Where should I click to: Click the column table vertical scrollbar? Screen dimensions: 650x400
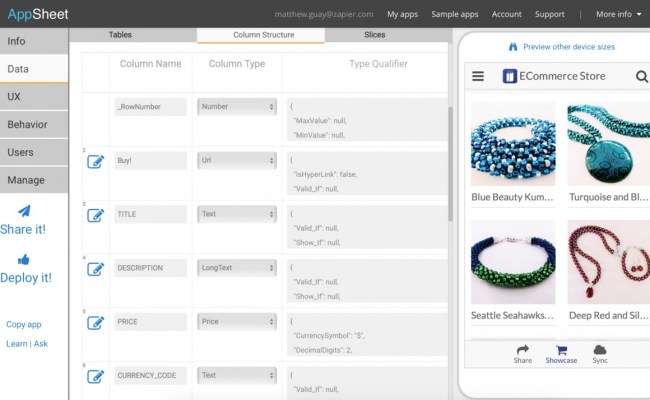click(x=450, y=164)
